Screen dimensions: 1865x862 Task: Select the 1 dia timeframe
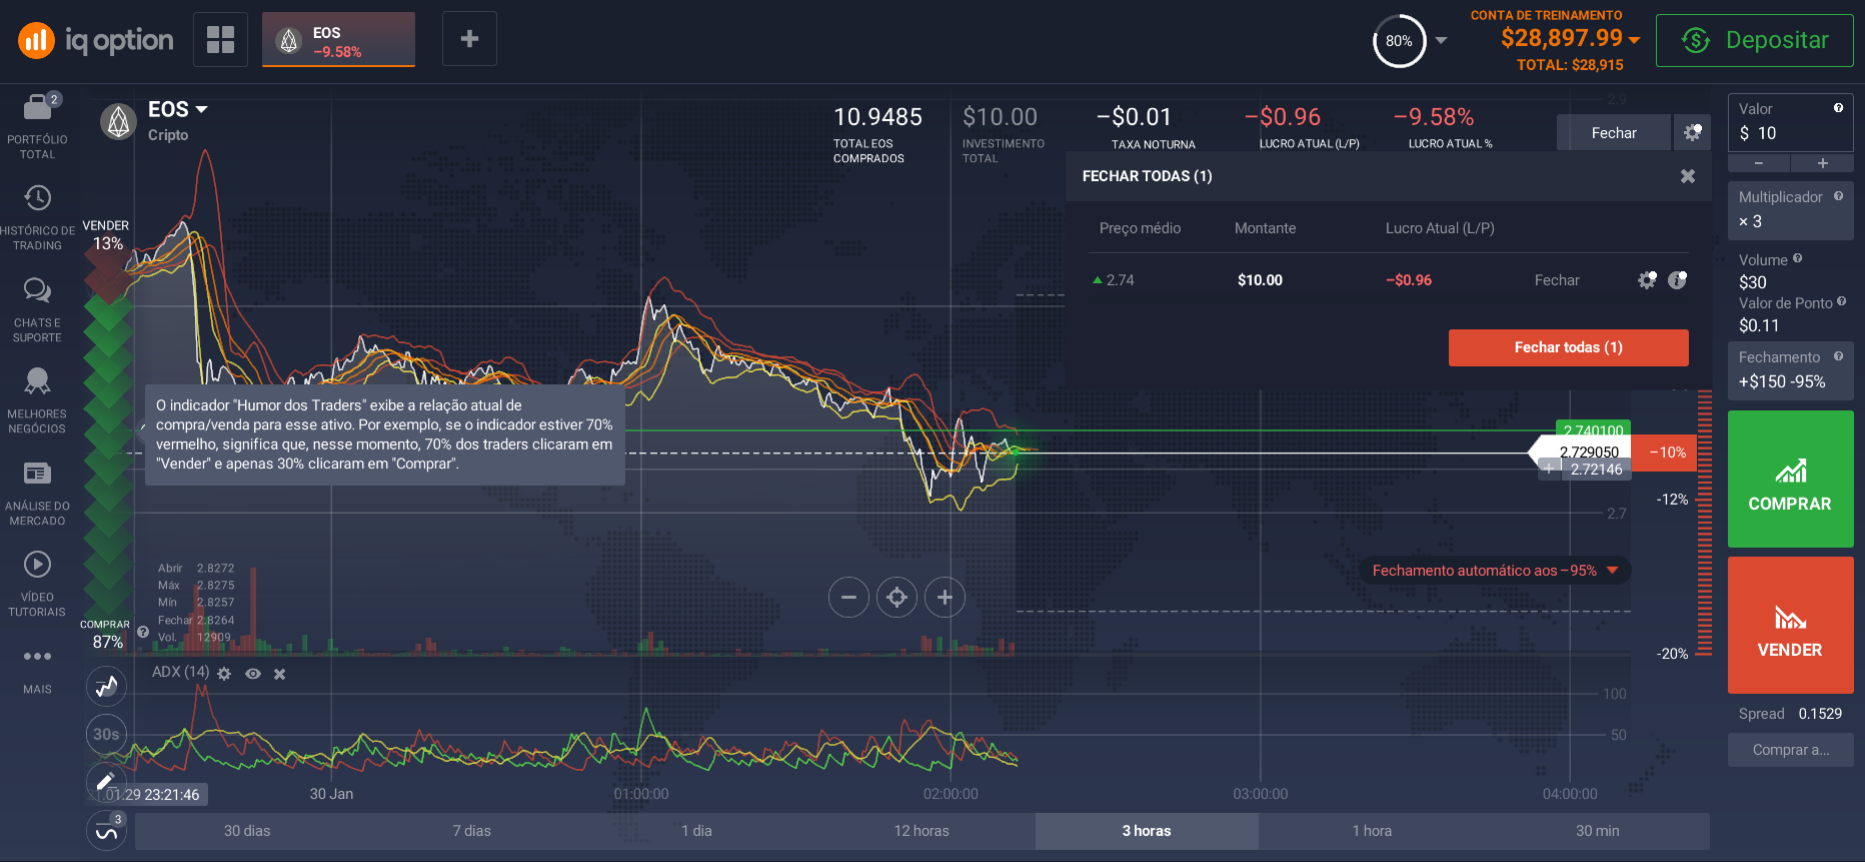(x=697, y=831)
